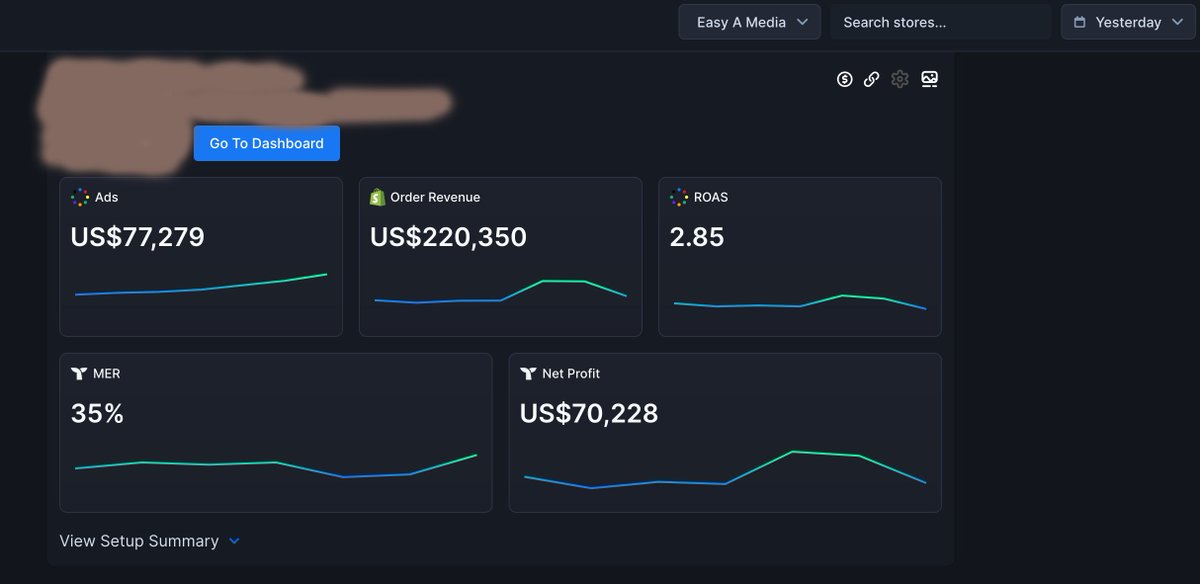Screen dimensions: 1200x584
Task: Click the ROAS colorful dots icon
Action: [x=679, y=197]
